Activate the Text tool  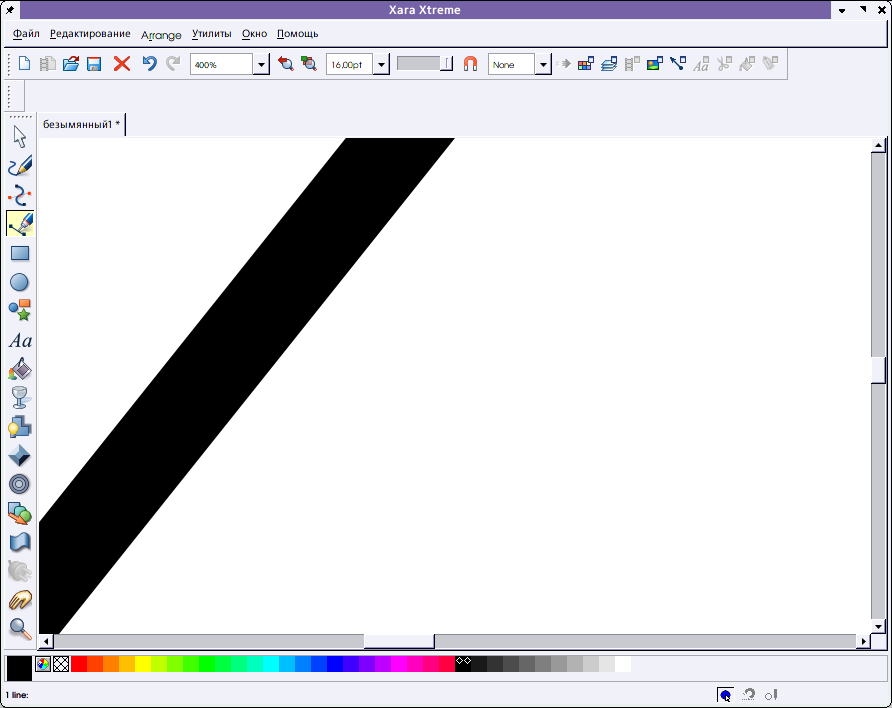click(x=20, y=341)
